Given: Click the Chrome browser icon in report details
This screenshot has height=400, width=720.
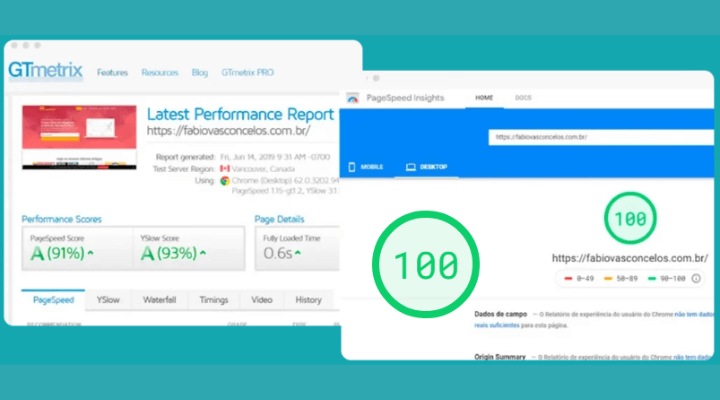Looking at the screenshot, I should click(x=225, y=180).
